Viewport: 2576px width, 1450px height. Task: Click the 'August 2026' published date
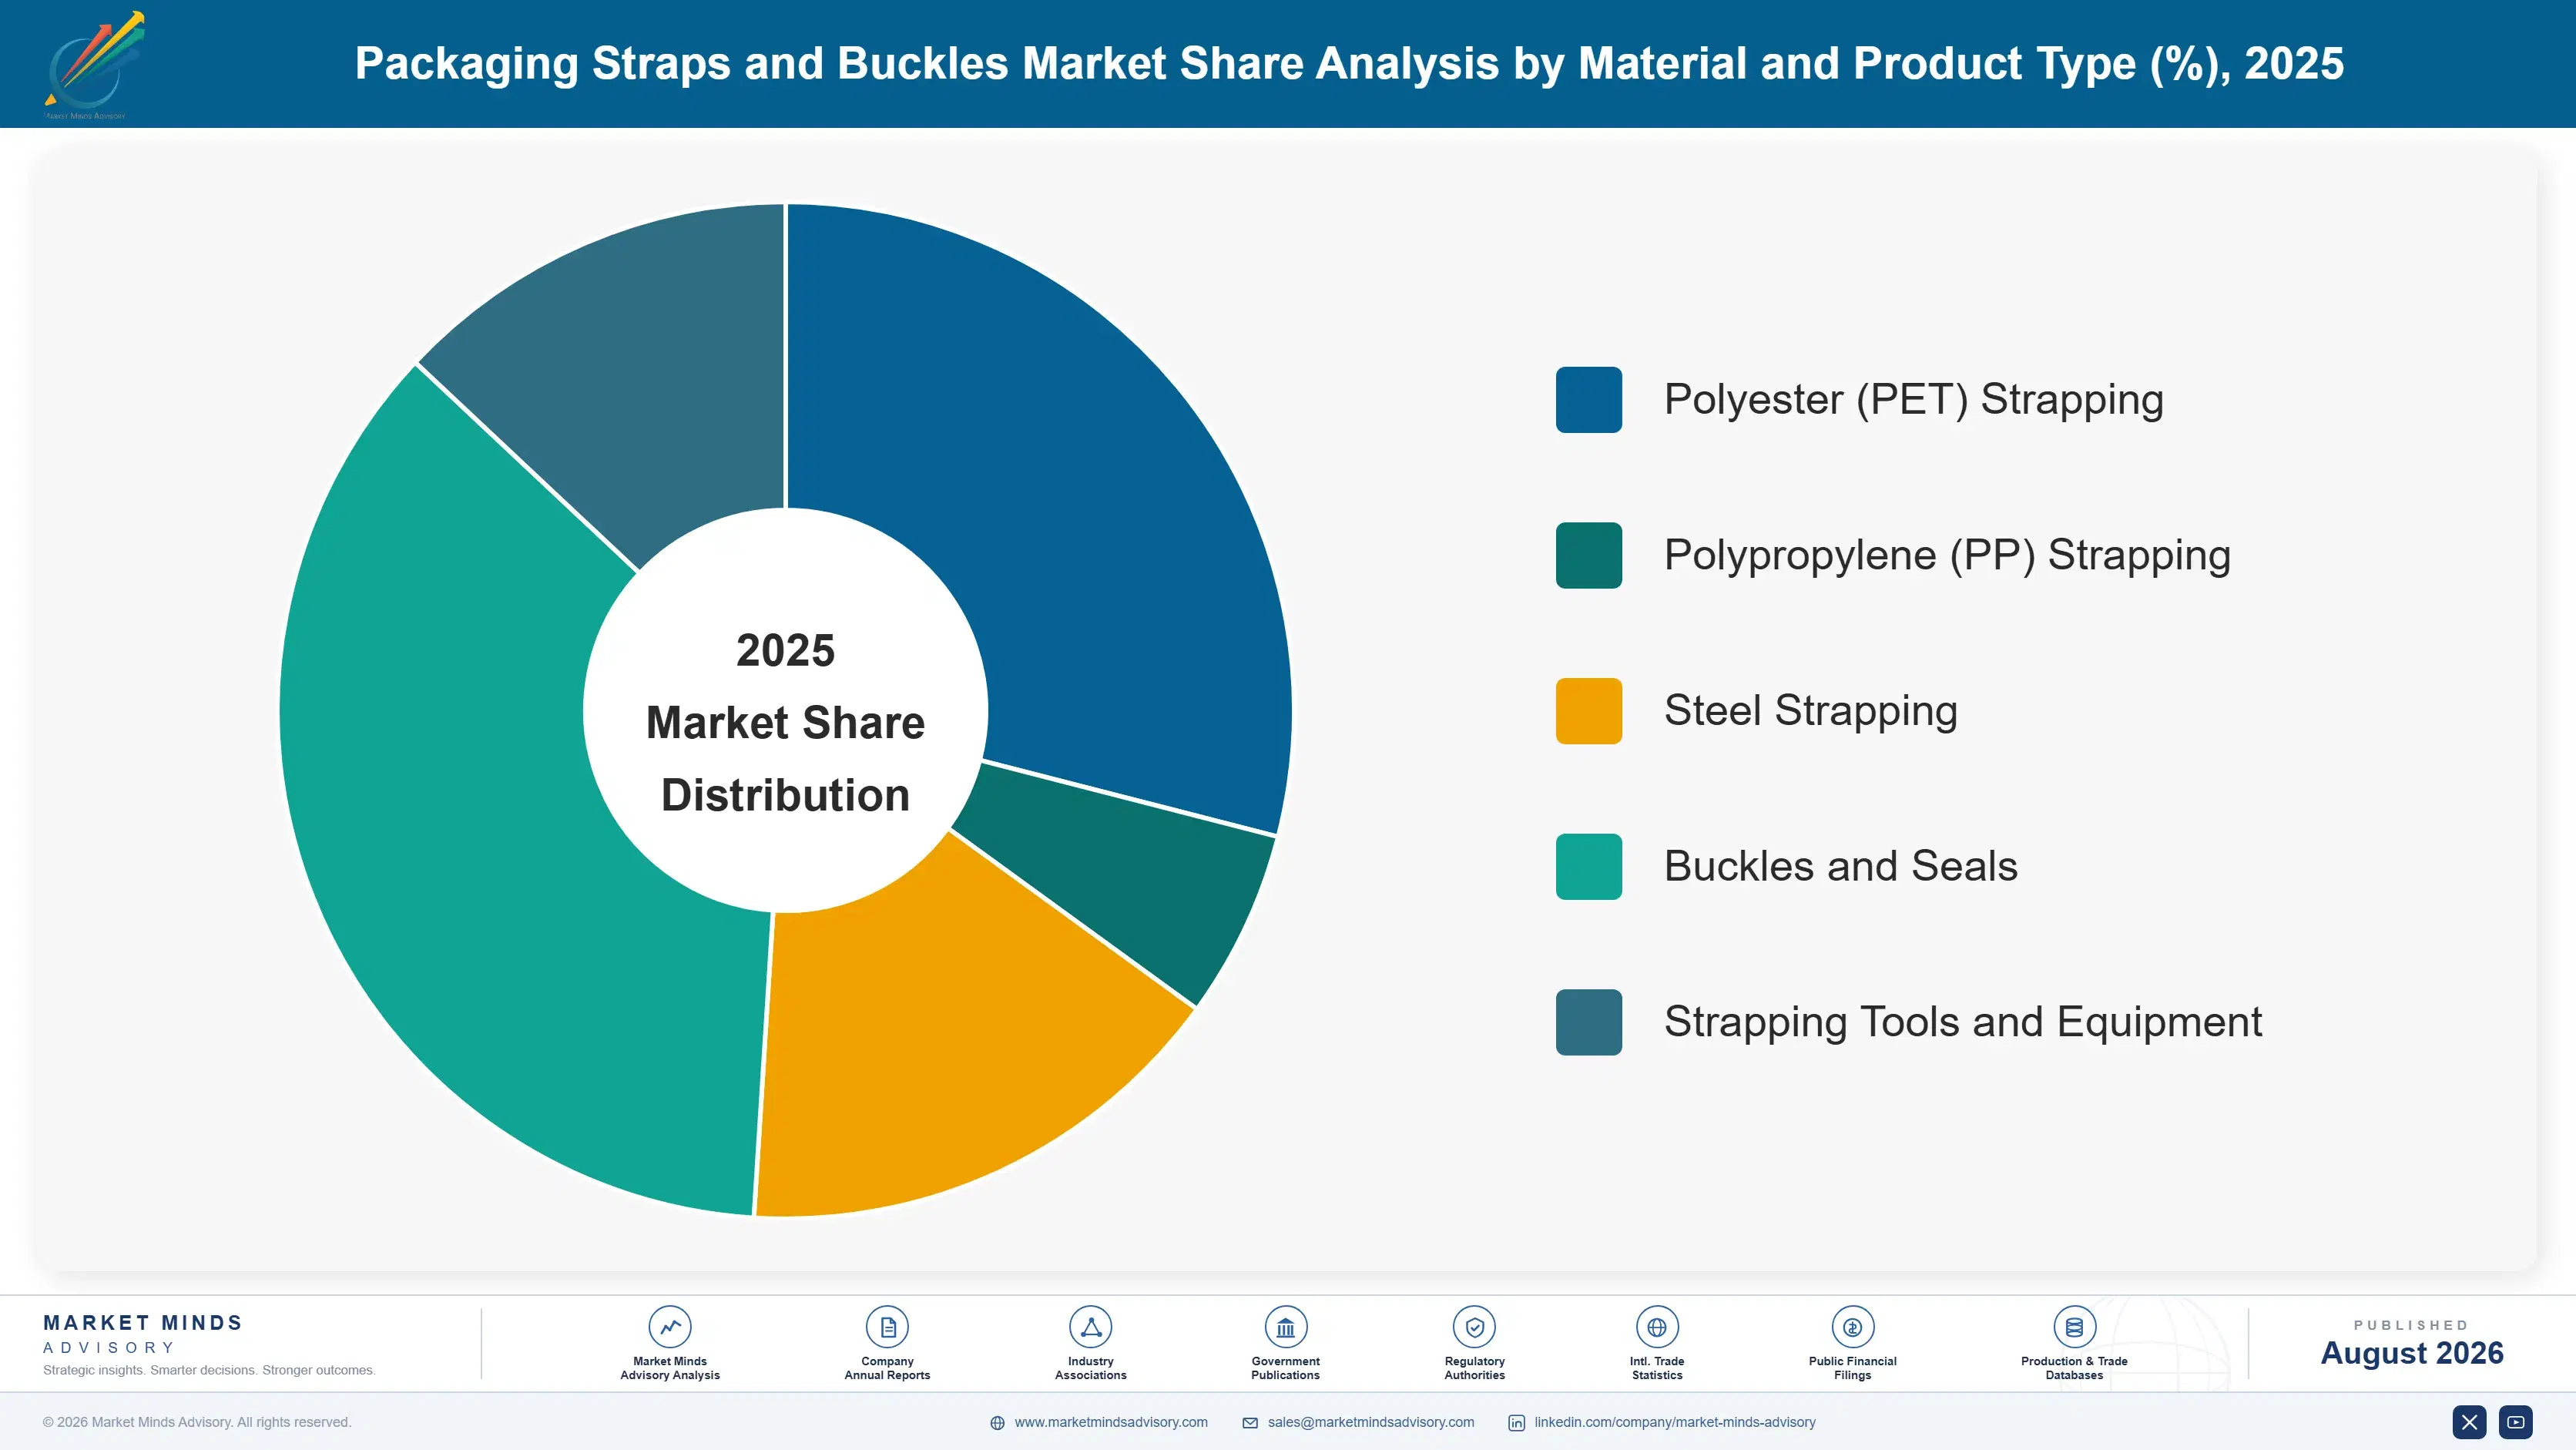coord(2411,1353)
